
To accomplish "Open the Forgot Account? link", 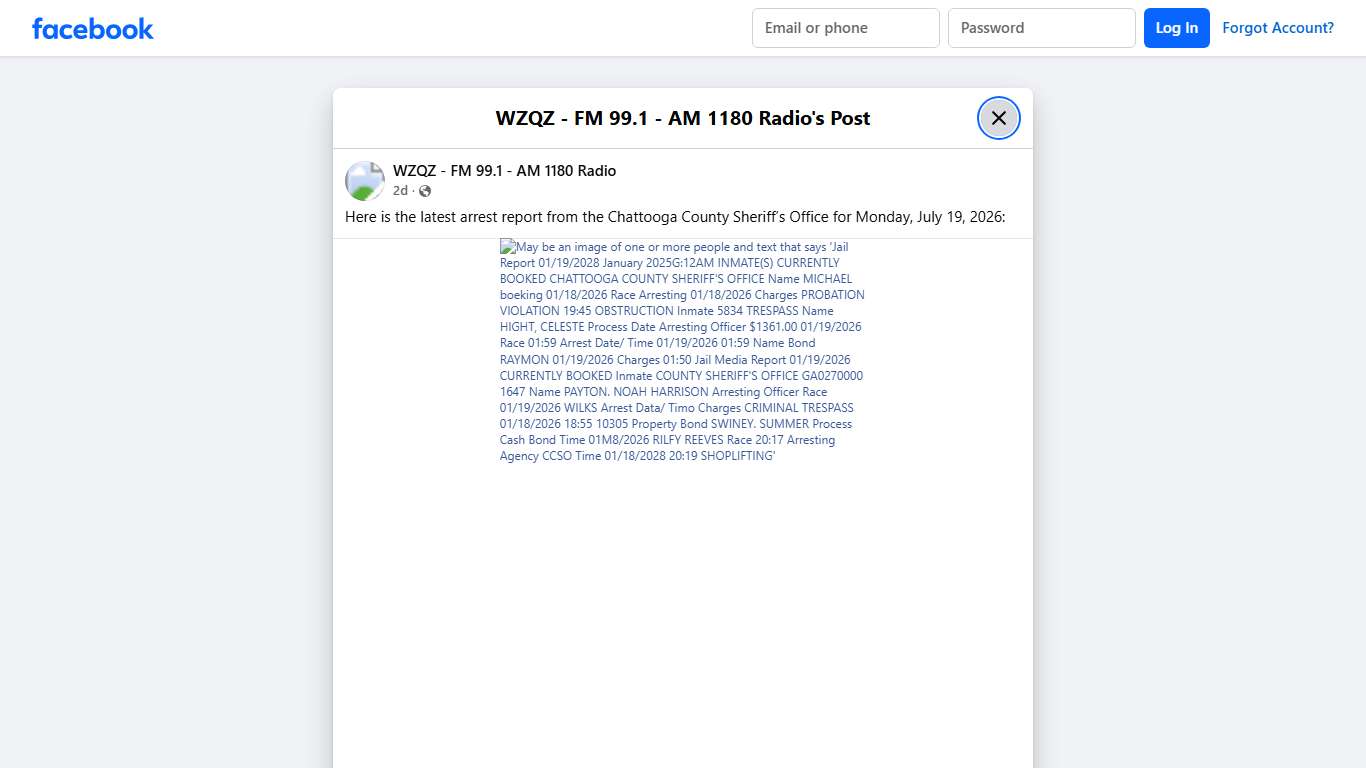I will click(1278, 27).
